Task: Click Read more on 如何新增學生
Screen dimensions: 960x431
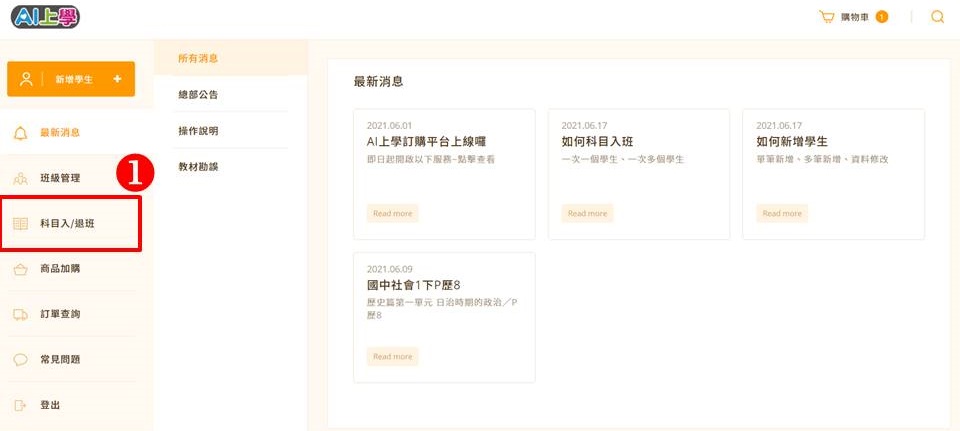Action: 782,213
